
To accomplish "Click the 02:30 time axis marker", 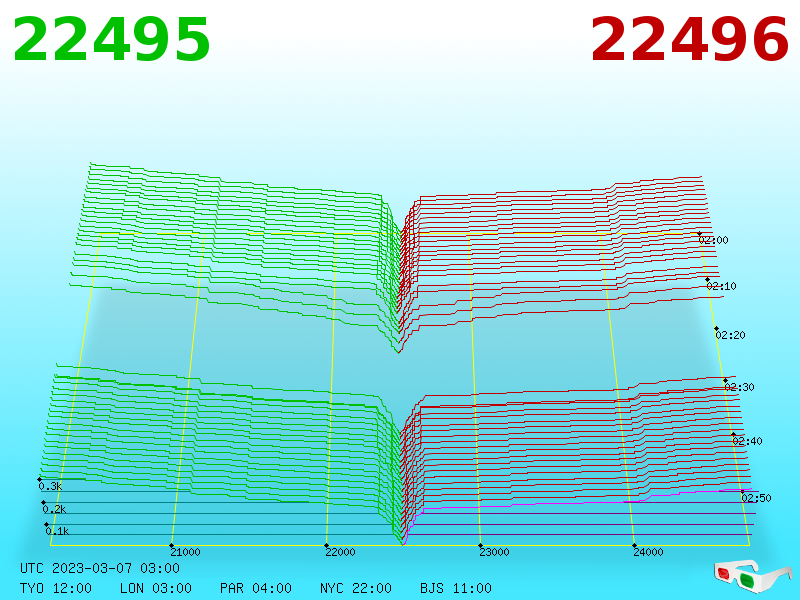I will pyautogui.click(x=739, y=387).
